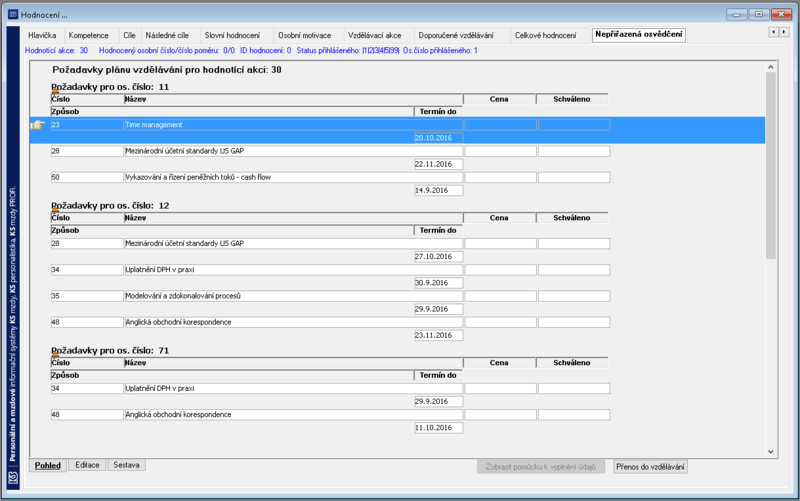Select Uplatnění DPH v praxi for person 12

pyautogui.click(x=293, y=269)
